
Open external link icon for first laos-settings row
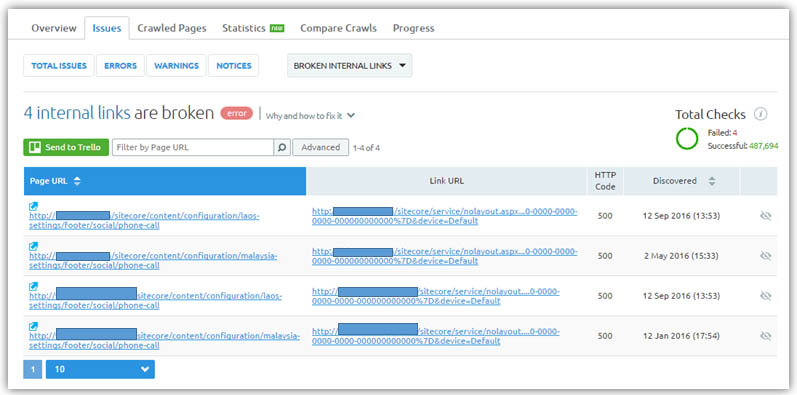(x=34, y=206)
